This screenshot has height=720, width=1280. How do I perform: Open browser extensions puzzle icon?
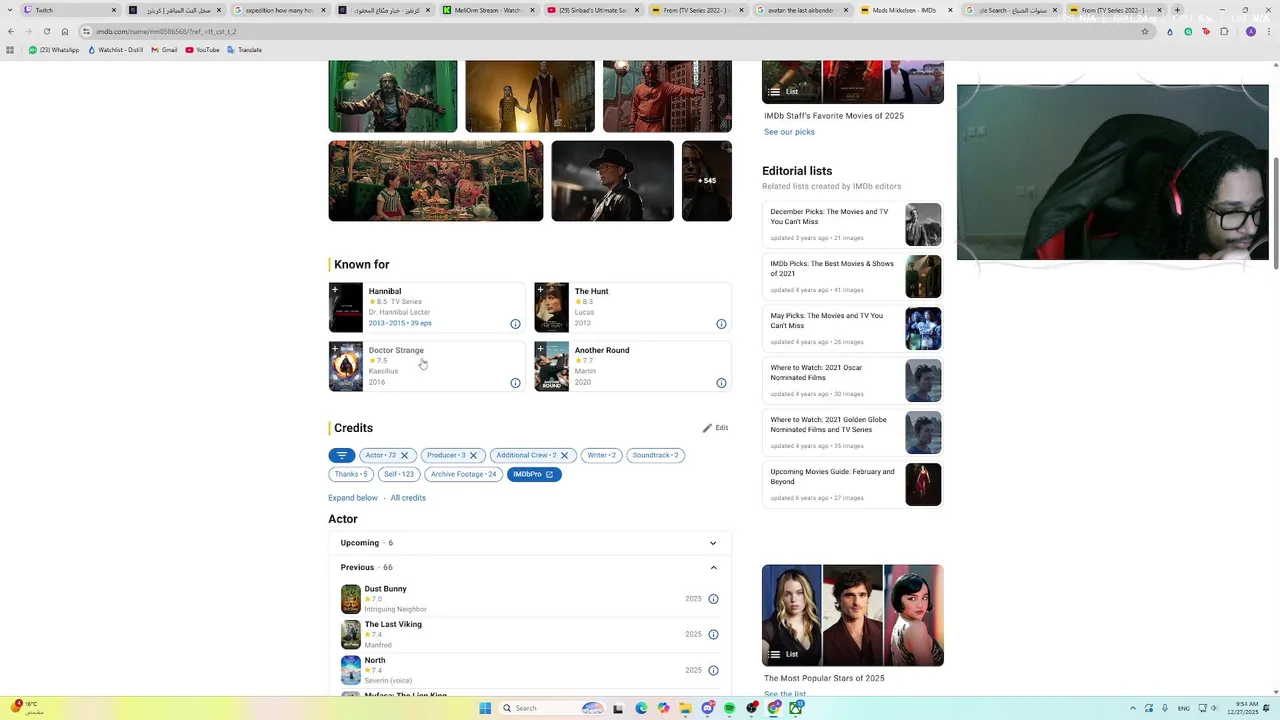tap(1224, 31)
